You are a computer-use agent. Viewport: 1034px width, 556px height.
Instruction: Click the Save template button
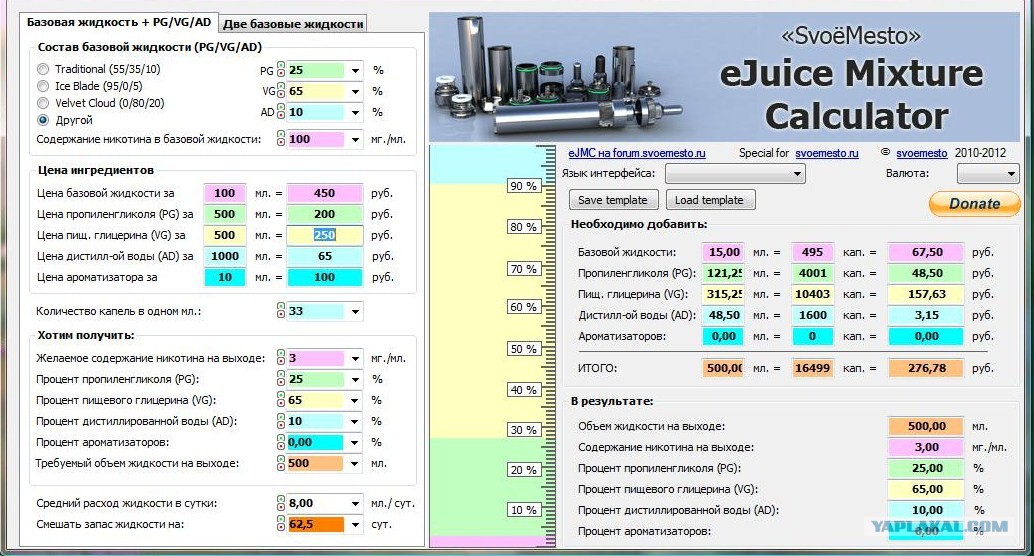point(613,200)
